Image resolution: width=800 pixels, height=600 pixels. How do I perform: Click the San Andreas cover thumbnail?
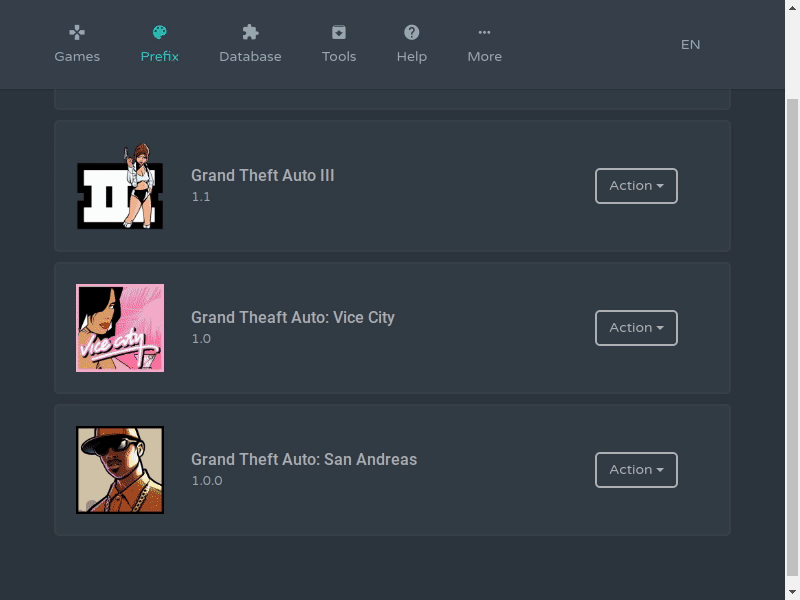pos(120,469)
